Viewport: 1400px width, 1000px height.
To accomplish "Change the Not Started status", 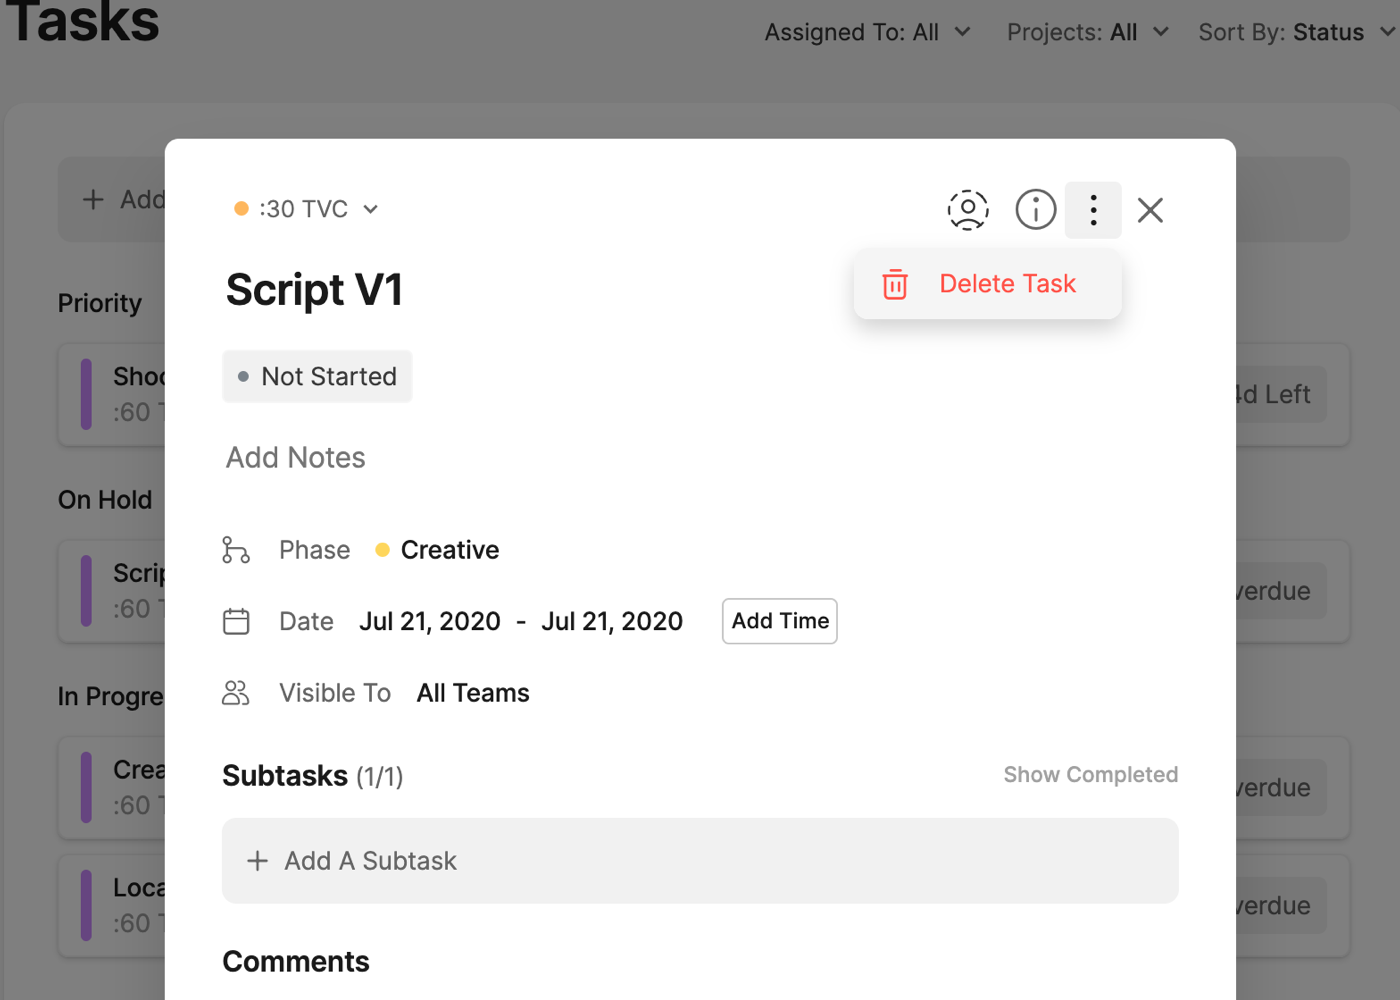I will [x=317, y=377].
